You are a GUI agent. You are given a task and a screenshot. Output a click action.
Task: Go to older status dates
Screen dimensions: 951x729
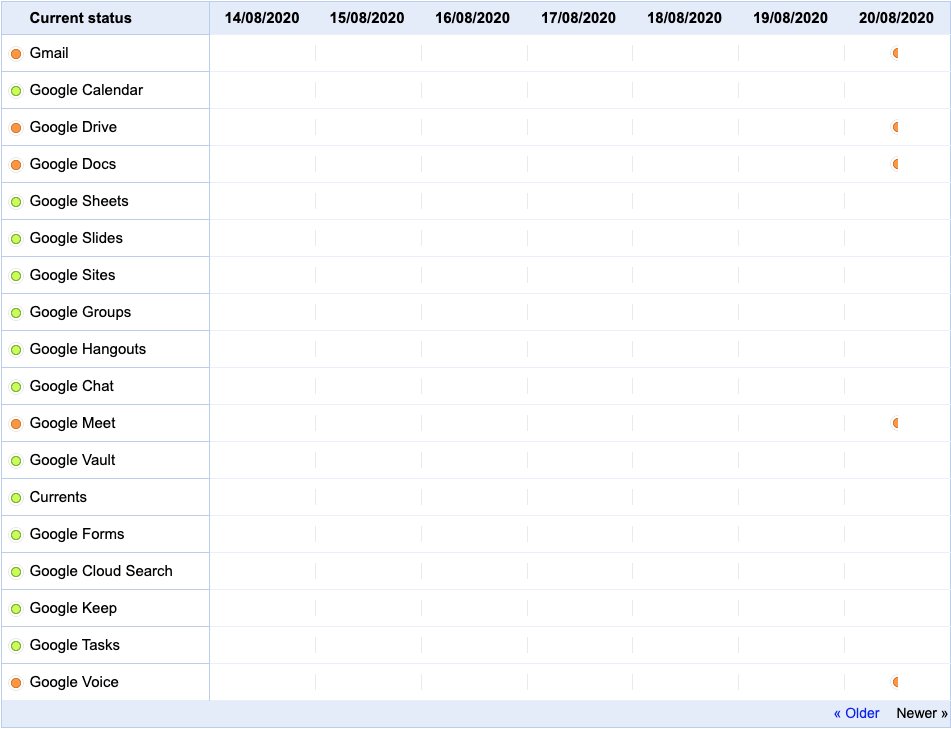856,713
